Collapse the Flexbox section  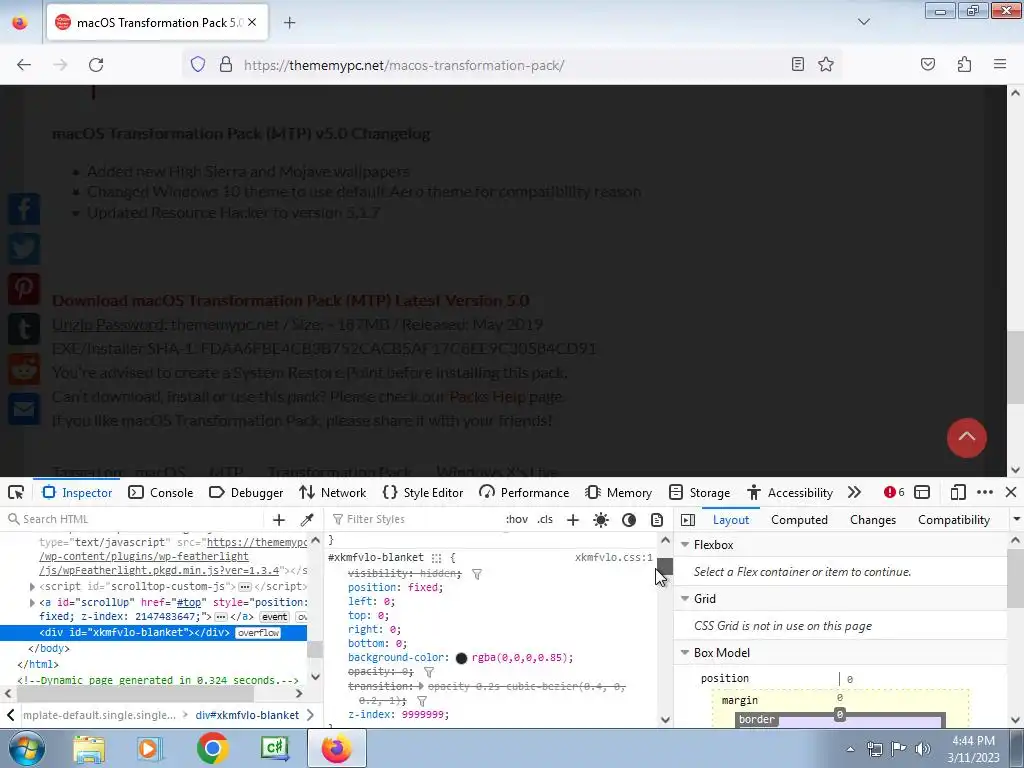[x=685, y=545]
